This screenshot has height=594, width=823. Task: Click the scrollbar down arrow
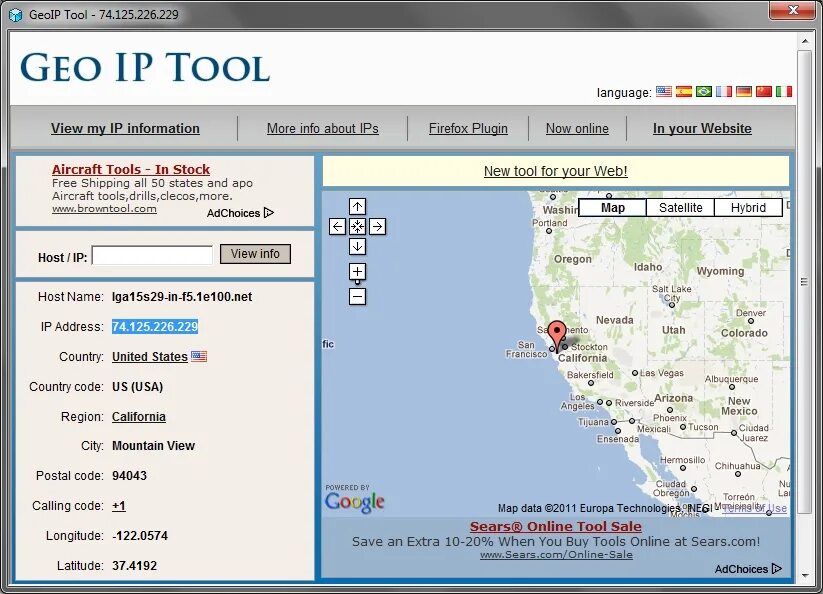[805, 576]
